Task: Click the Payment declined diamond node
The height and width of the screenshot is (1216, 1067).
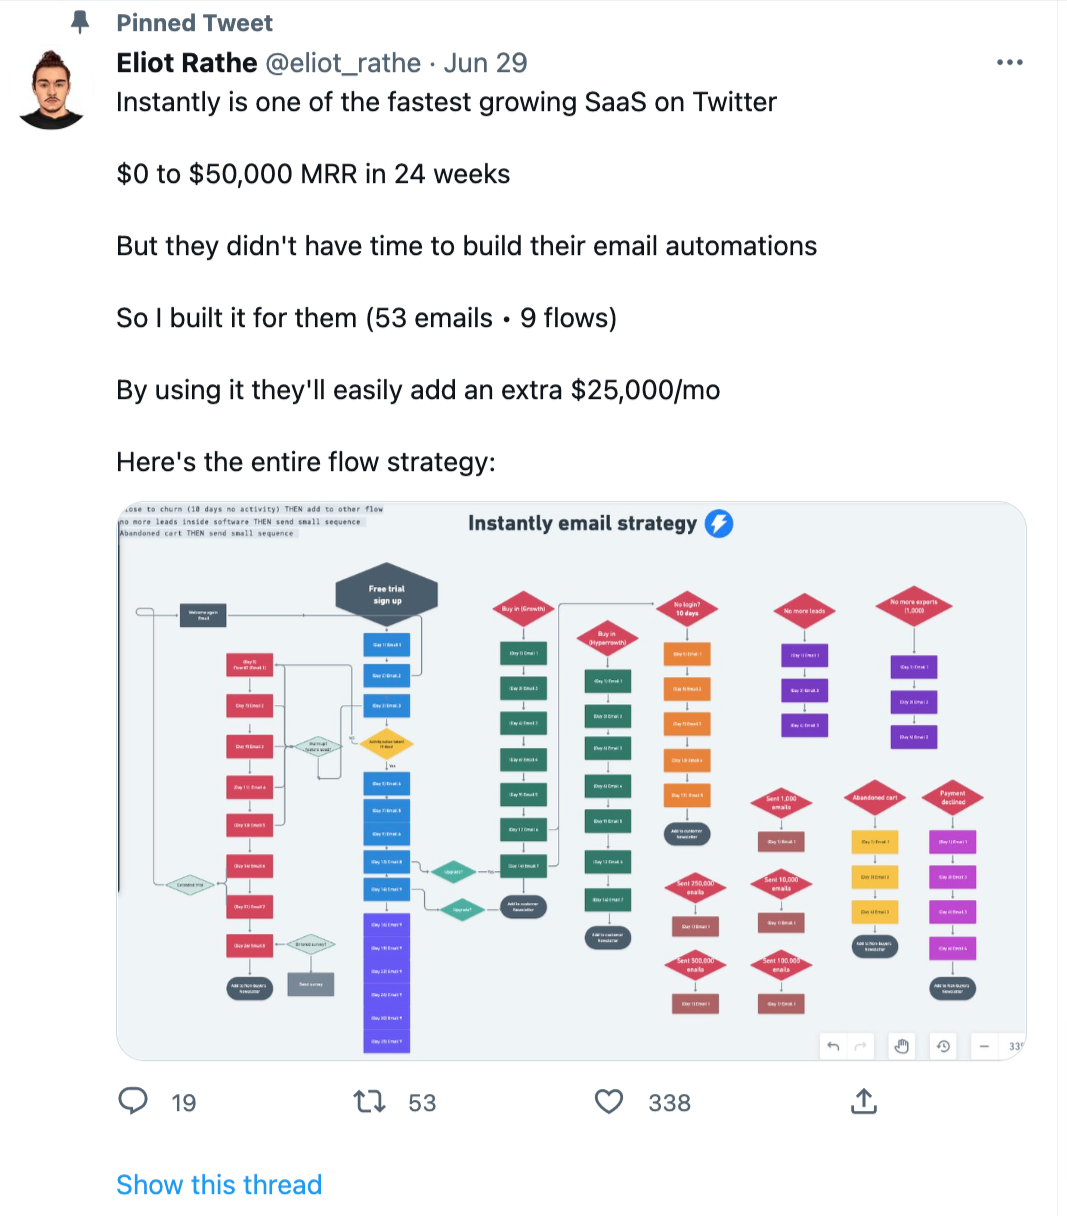Action: point(952,798)
